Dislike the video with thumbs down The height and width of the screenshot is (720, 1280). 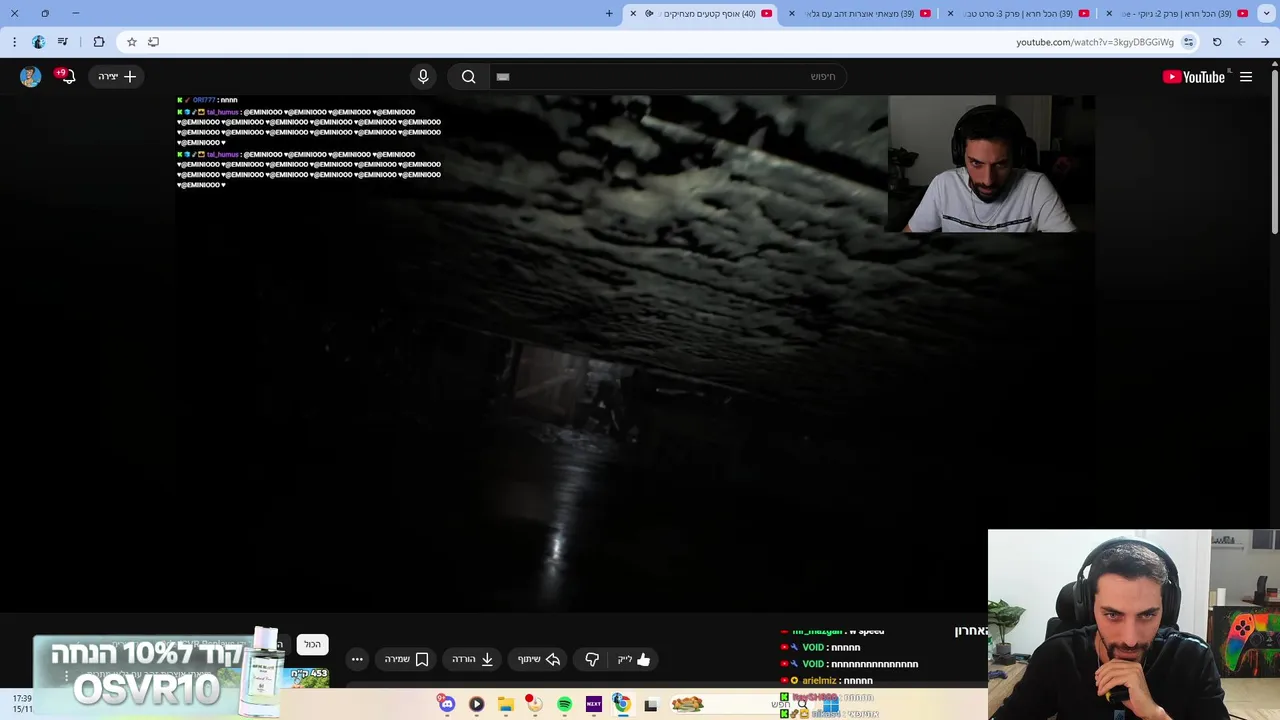[592, 659]
